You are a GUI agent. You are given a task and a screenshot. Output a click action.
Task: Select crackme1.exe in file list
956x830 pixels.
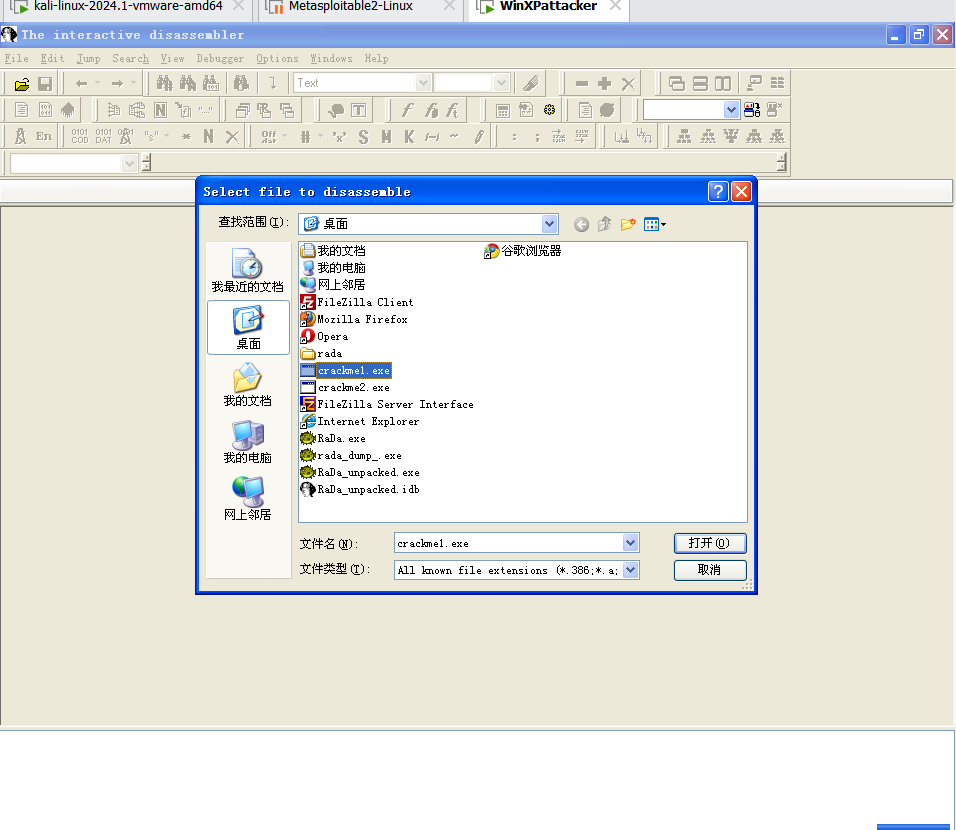tap(346, 370)
